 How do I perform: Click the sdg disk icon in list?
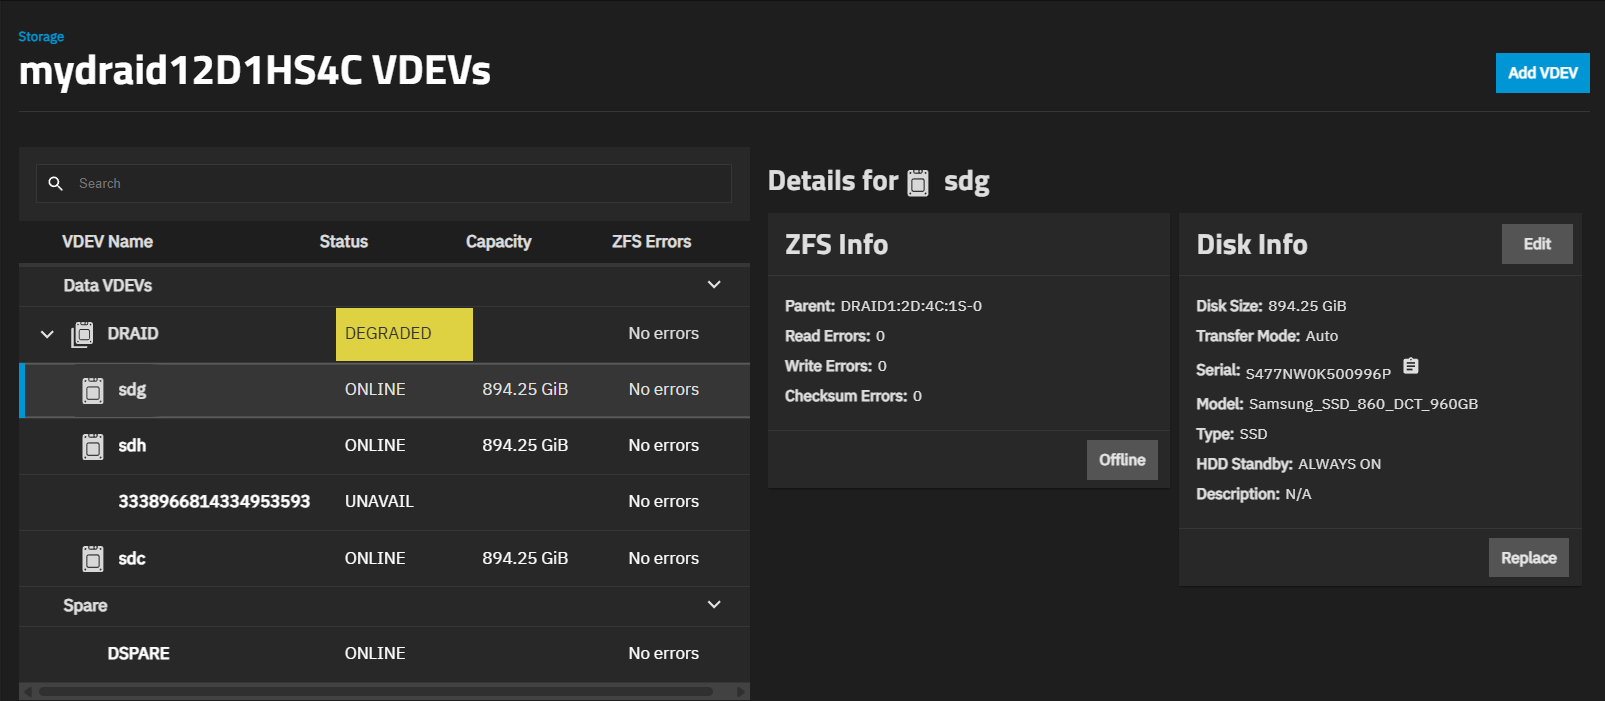tap(93, 391)
